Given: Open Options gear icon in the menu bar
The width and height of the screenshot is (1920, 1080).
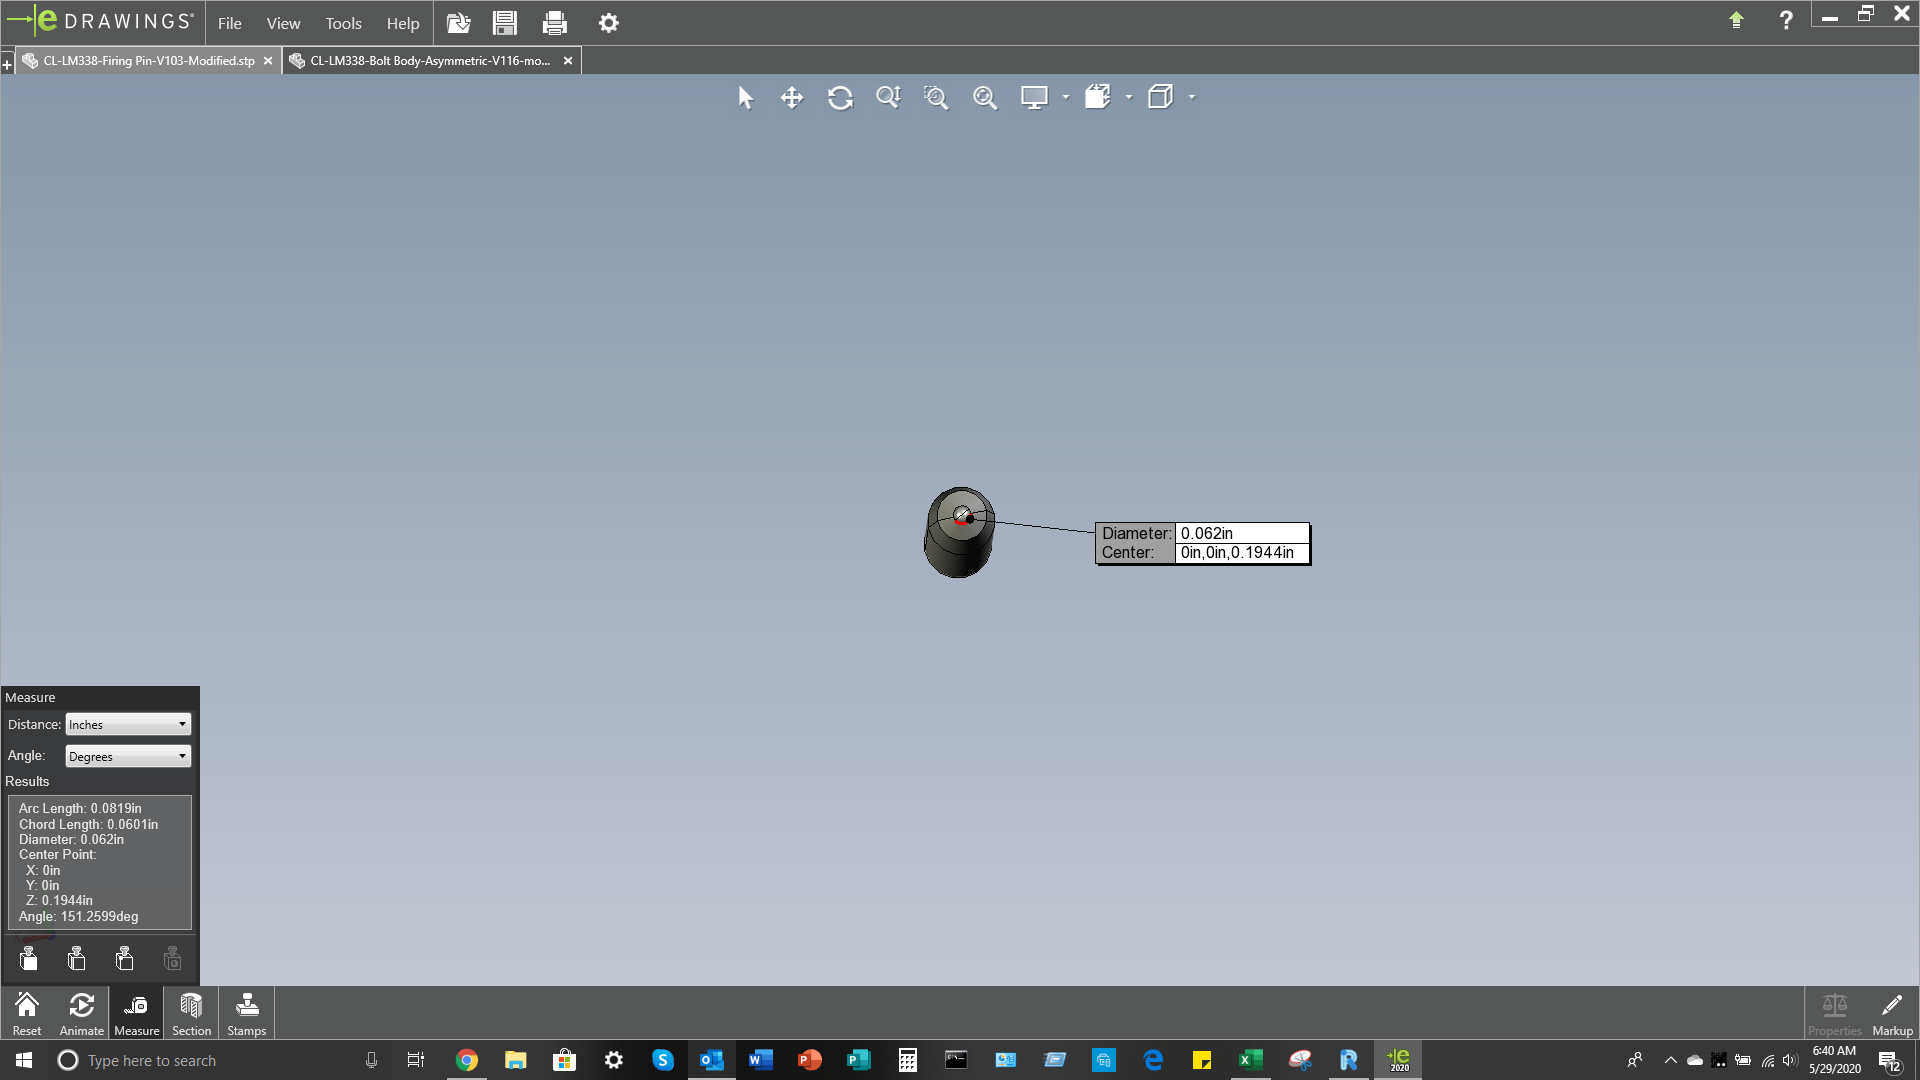Looking at the screenshot, I should tap(608, 22).
